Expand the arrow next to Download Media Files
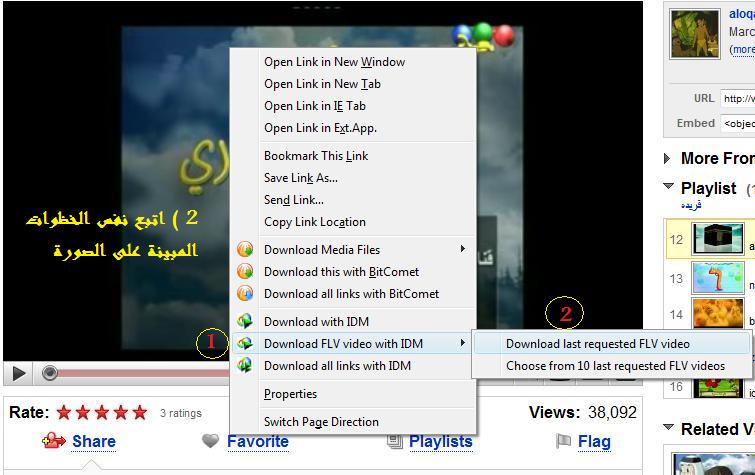Viewport: 755px width, 475px height. tap(462, 249)
